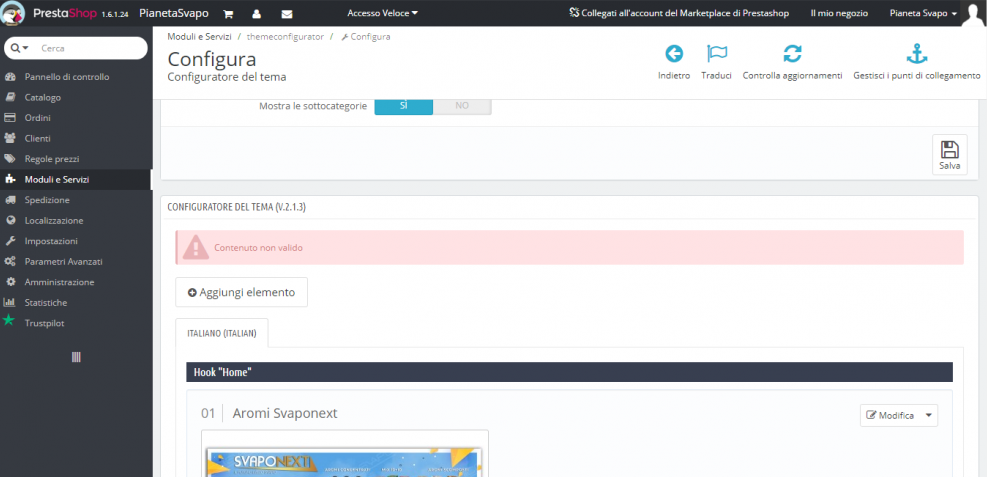987x477 pixels.
Task: Click in the Cerca search field
Action: point(91,48)
